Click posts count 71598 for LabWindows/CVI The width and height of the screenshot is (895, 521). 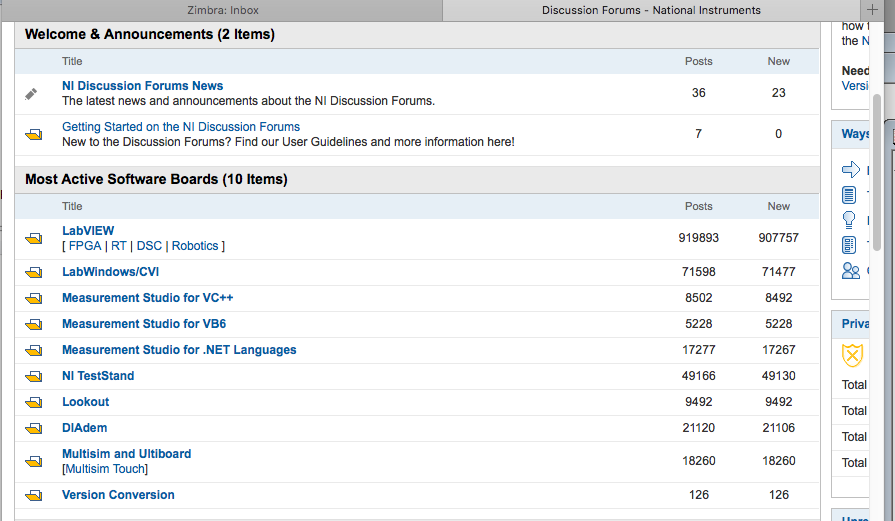tap(699, 272)
